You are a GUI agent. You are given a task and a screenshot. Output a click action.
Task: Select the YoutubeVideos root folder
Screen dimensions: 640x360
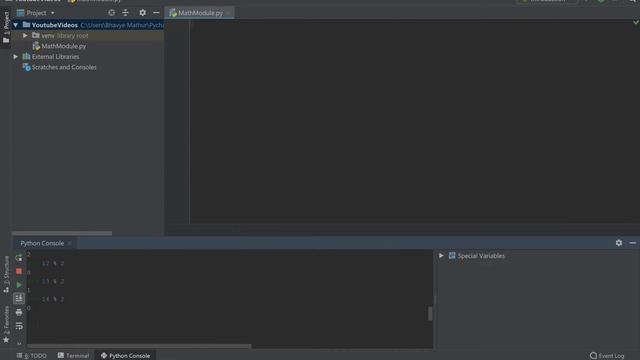pyautogui.click(x=55, y=25)
